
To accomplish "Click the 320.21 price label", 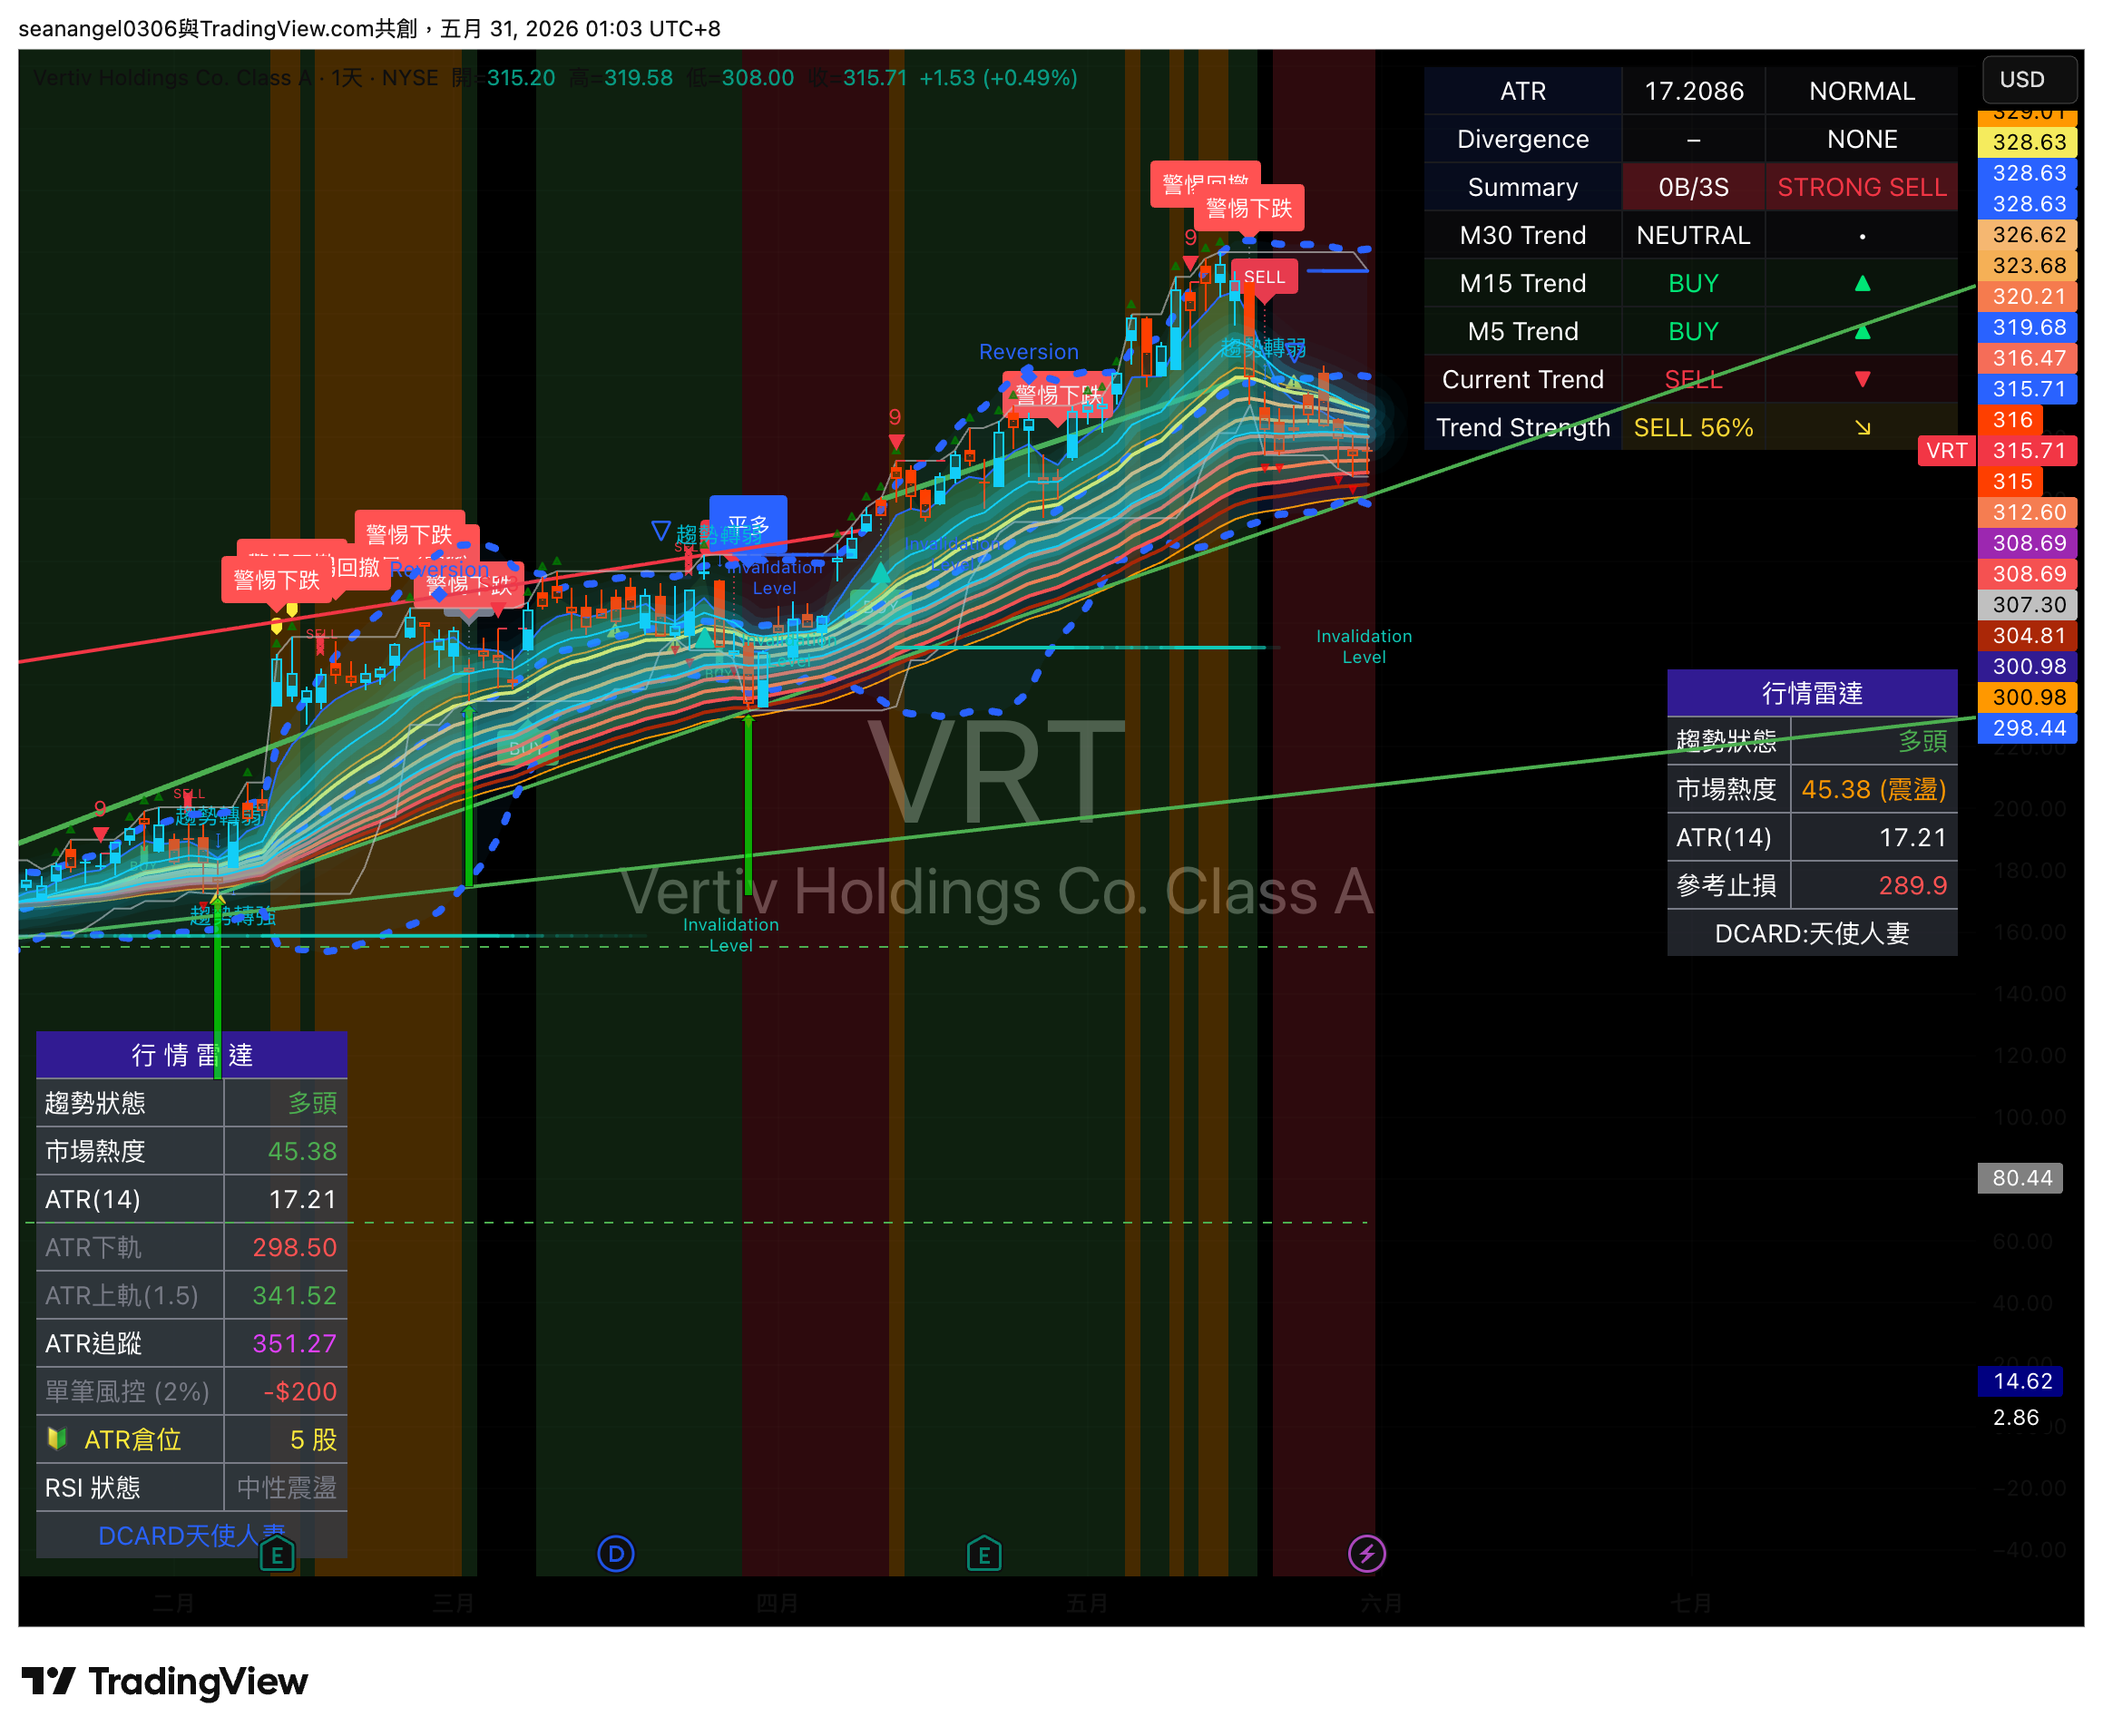I will tap(2027, 296).
